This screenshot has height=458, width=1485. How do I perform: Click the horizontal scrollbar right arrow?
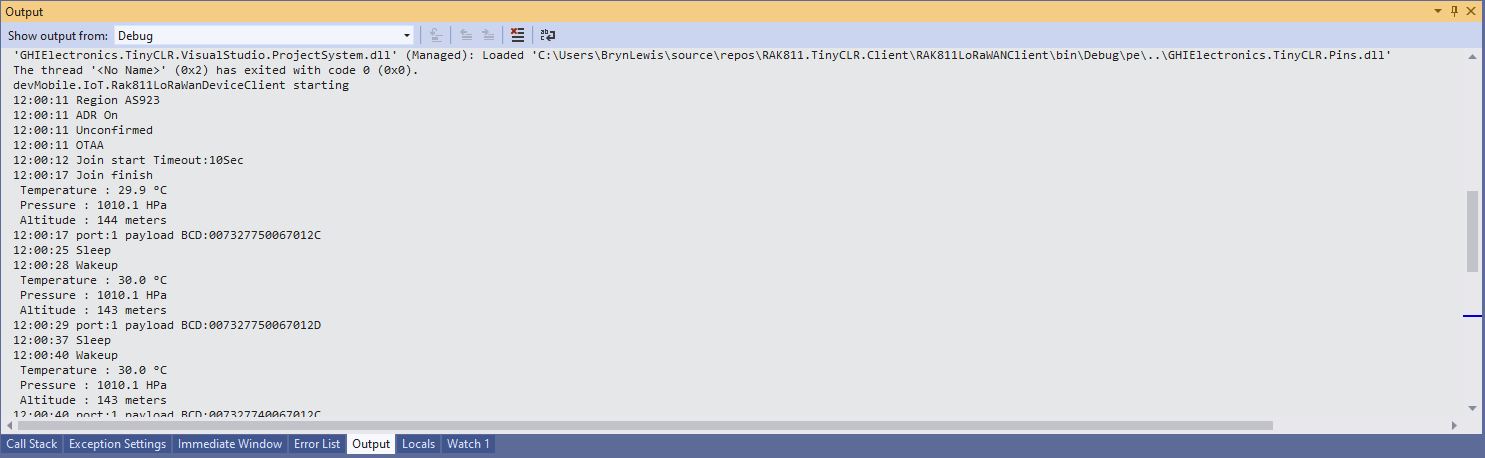click(x=1455, y=425)
